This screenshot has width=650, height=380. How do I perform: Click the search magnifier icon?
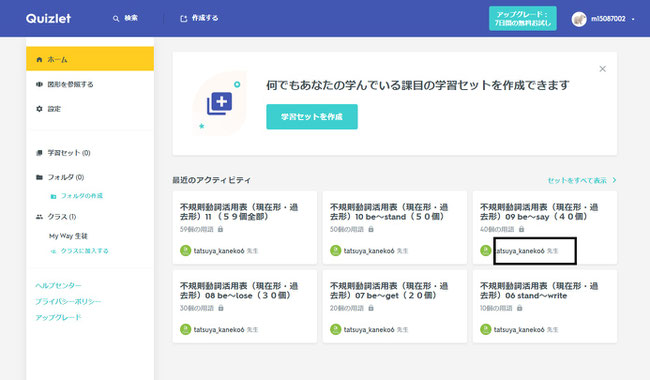[x=116, y=19]
